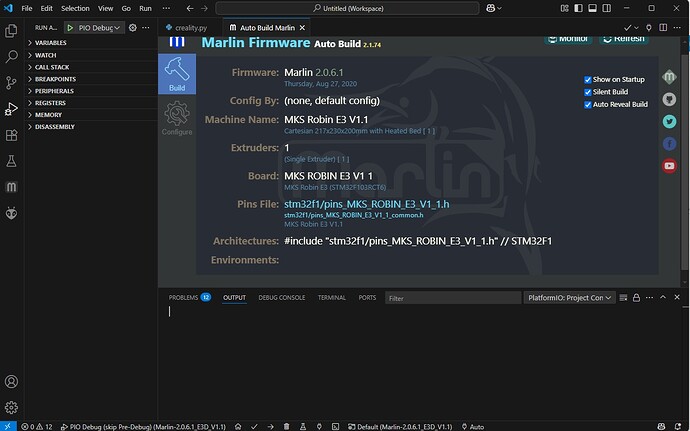
Task: Open launch.json via debug gear icon
Action: [132, 28]
